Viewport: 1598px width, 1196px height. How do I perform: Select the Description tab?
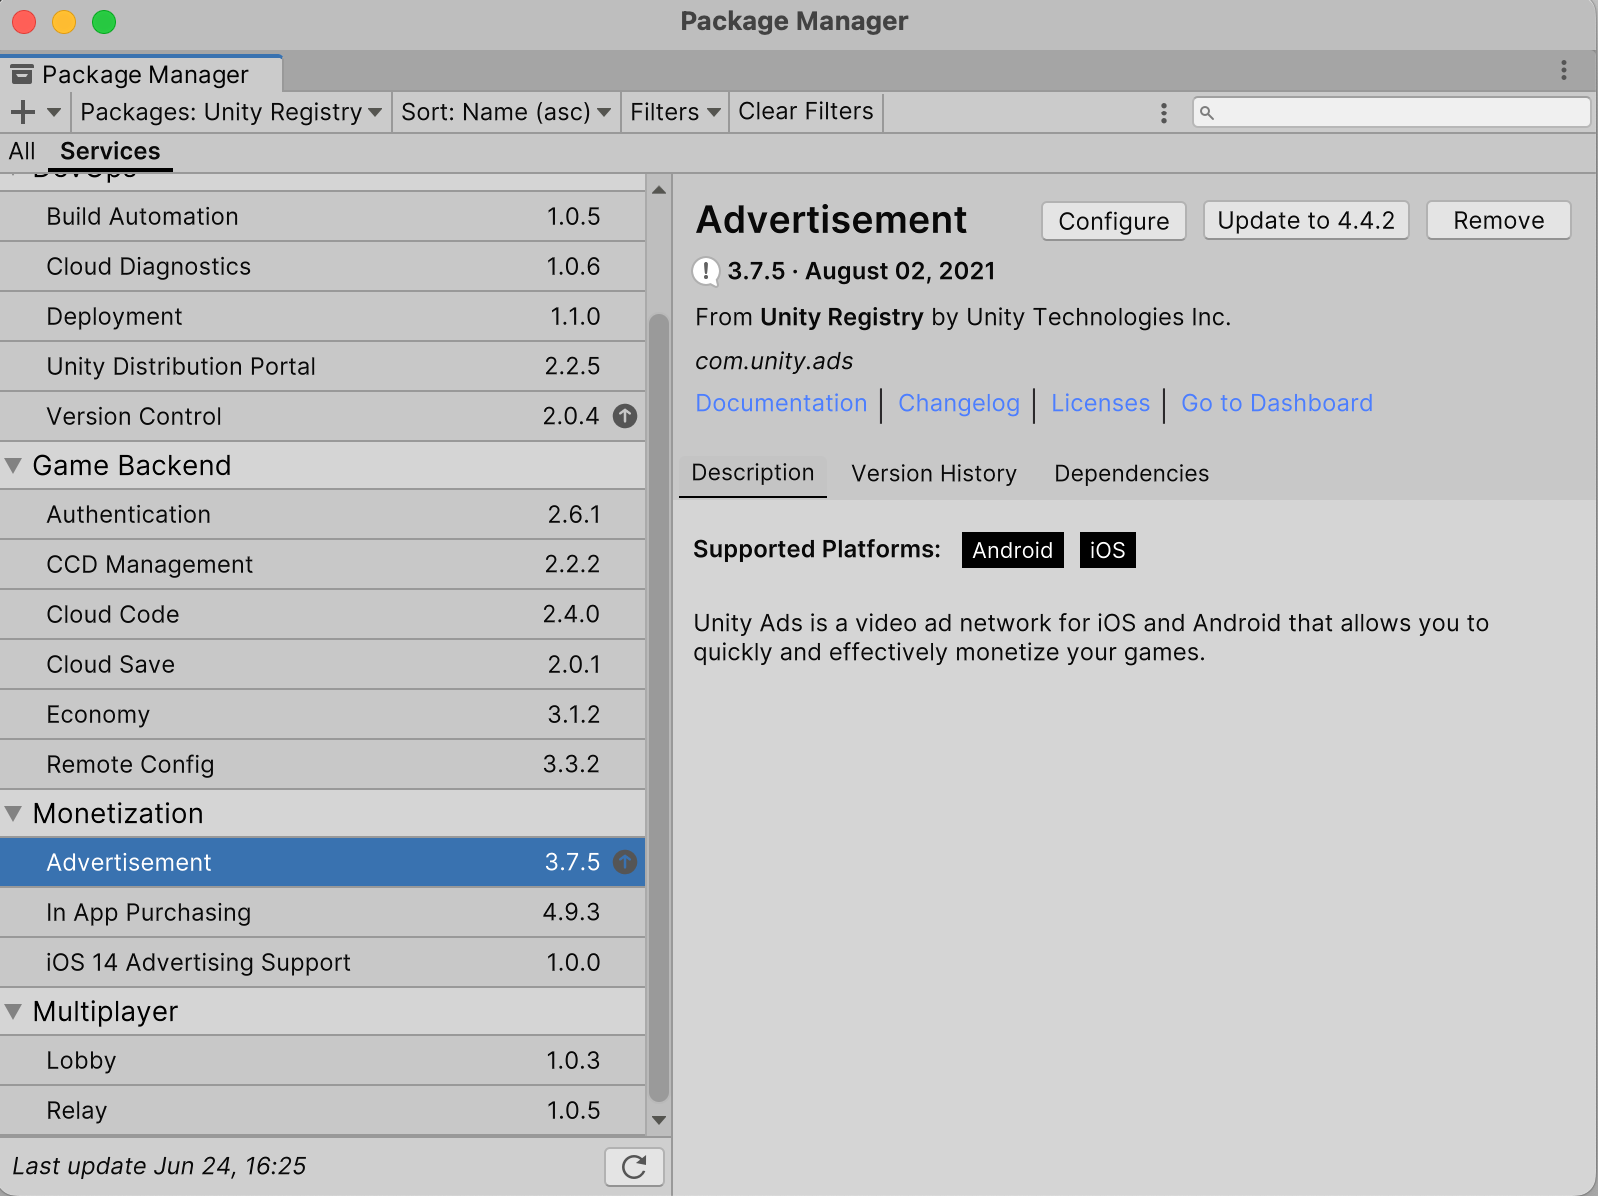753,473
